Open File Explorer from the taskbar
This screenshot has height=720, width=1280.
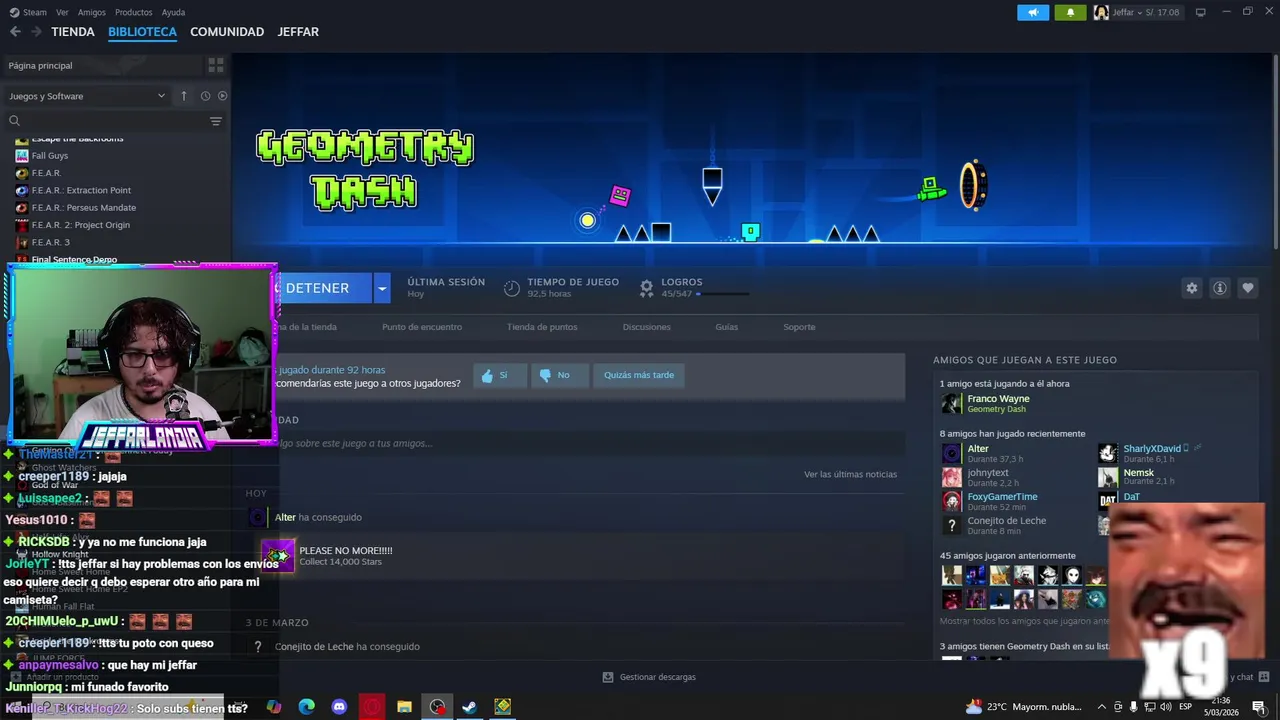pyautogui.click(x=405, y=707)
